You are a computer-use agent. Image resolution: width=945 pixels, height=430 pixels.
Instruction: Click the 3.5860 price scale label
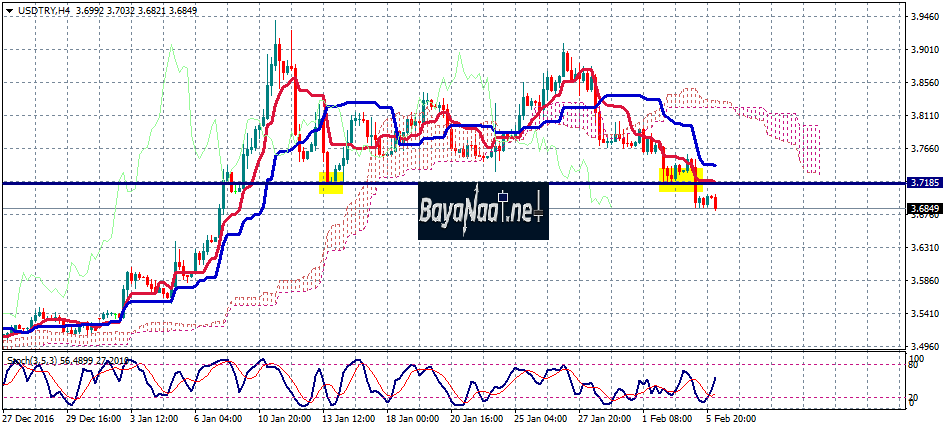coord(922,280)
